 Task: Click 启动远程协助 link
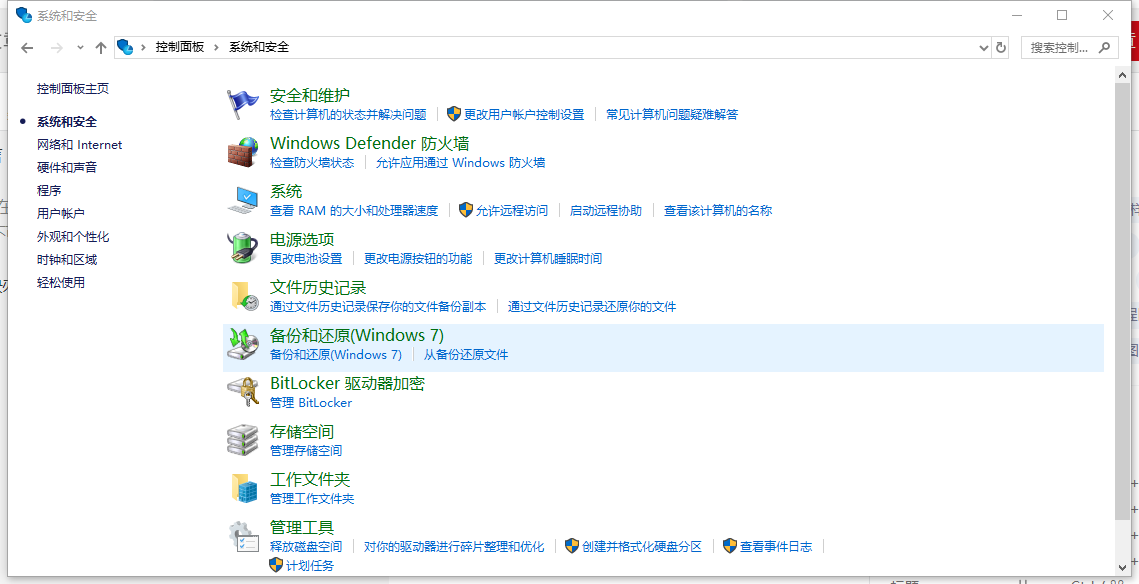[606, 211]
